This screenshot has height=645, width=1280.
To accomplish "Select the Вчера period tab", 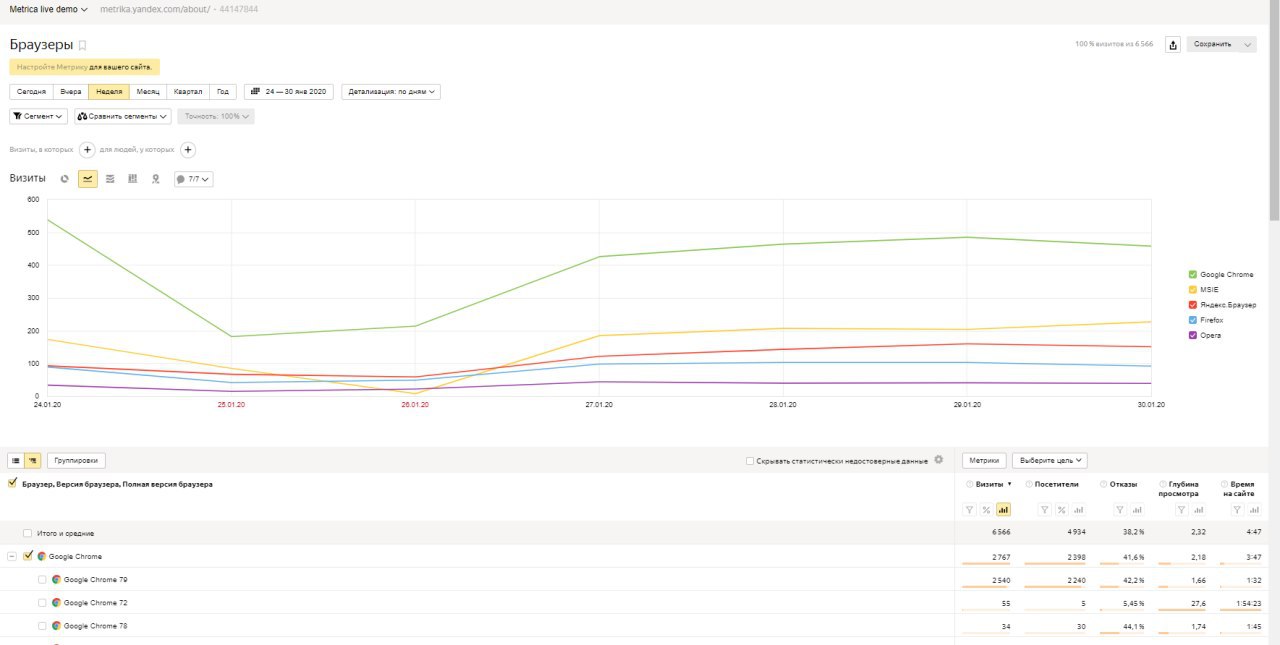I will tap(70, 91).
